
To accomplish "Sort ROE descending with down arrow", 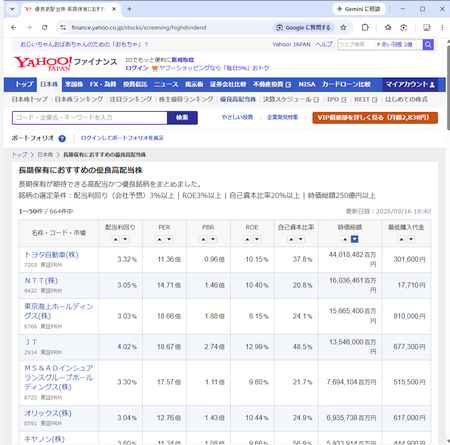I will pos(257,239).
